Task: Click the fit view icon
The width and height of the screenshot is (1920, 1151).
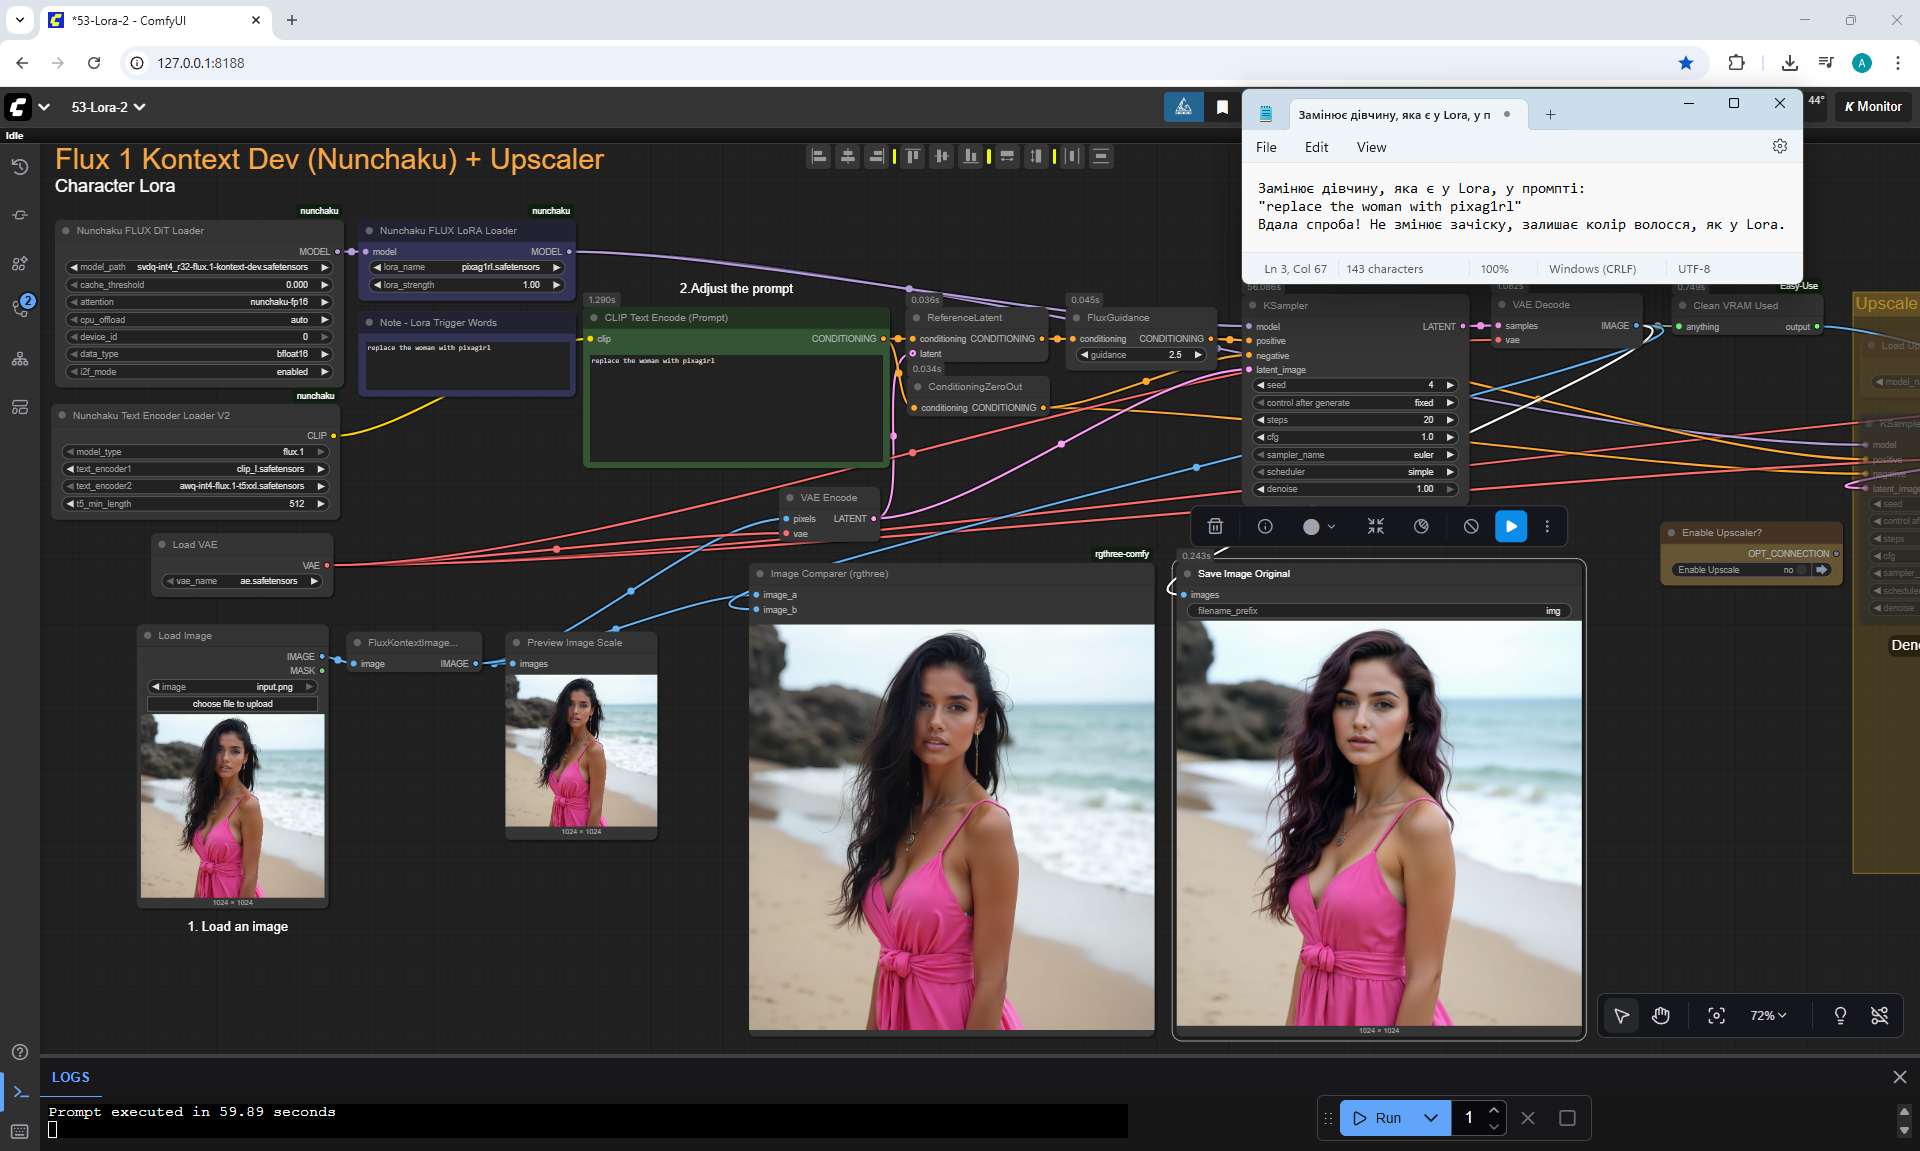Action: coord(1716,1016)
